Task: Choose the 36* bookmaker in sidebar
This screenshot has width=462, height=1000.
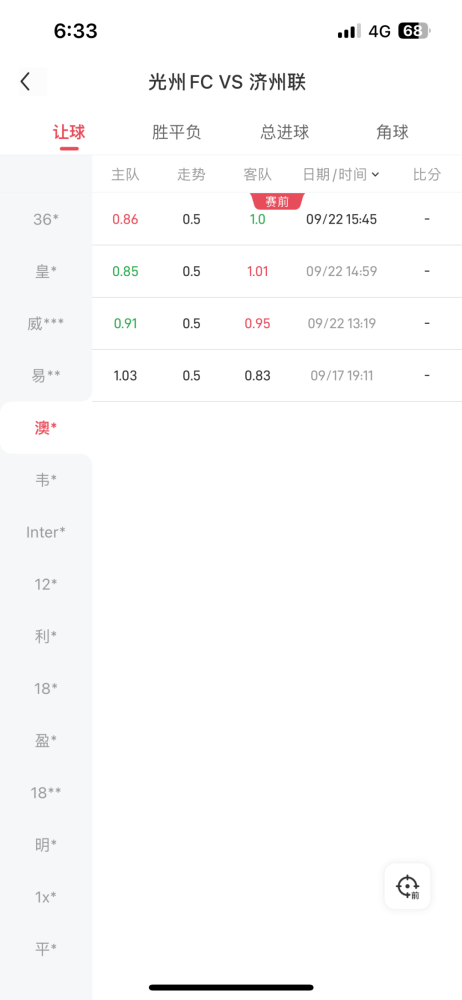Action: click(46, 219)
